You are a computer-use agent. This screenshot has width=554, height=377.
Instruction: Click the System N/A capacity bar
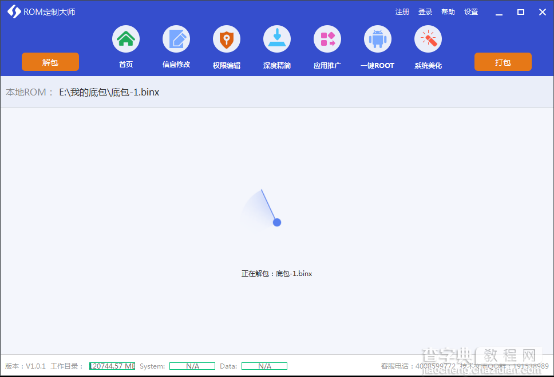click(192, 366)
